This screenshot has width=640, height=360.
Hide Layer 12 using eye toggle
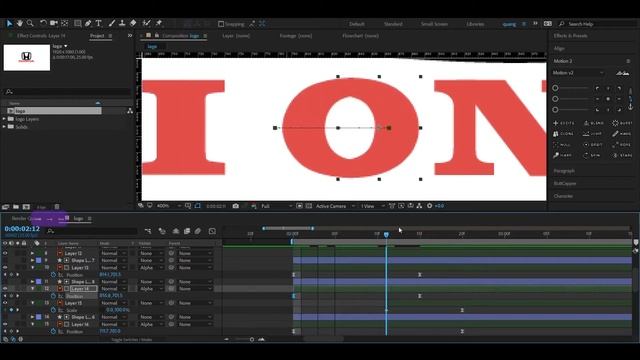tap(5, 253)
